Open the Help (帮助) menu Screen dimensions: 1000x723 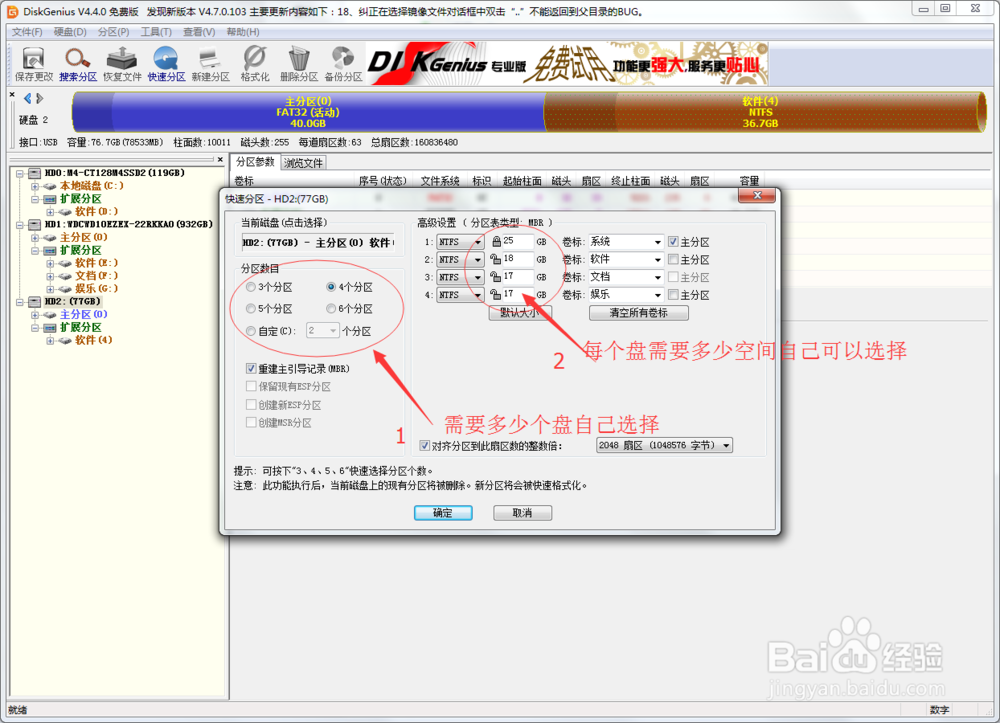click(x=243, y=32)
